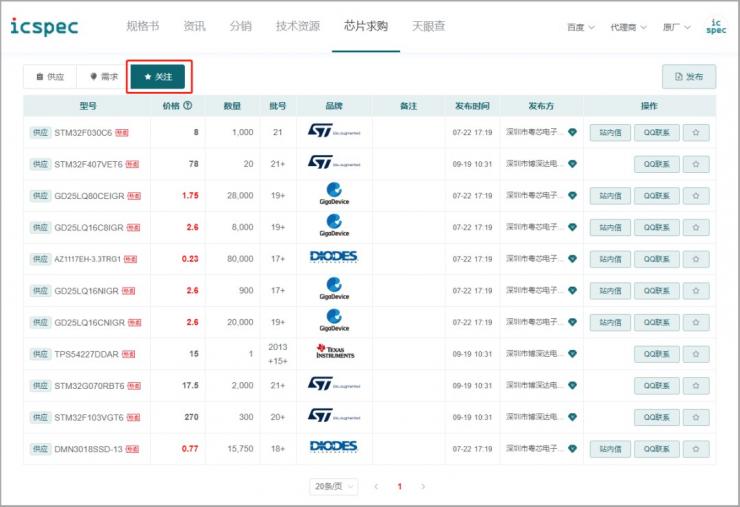This screenshot has width=740, height=507.
Task: Go to next page arrow in pagination
Action: coord(423,486)
